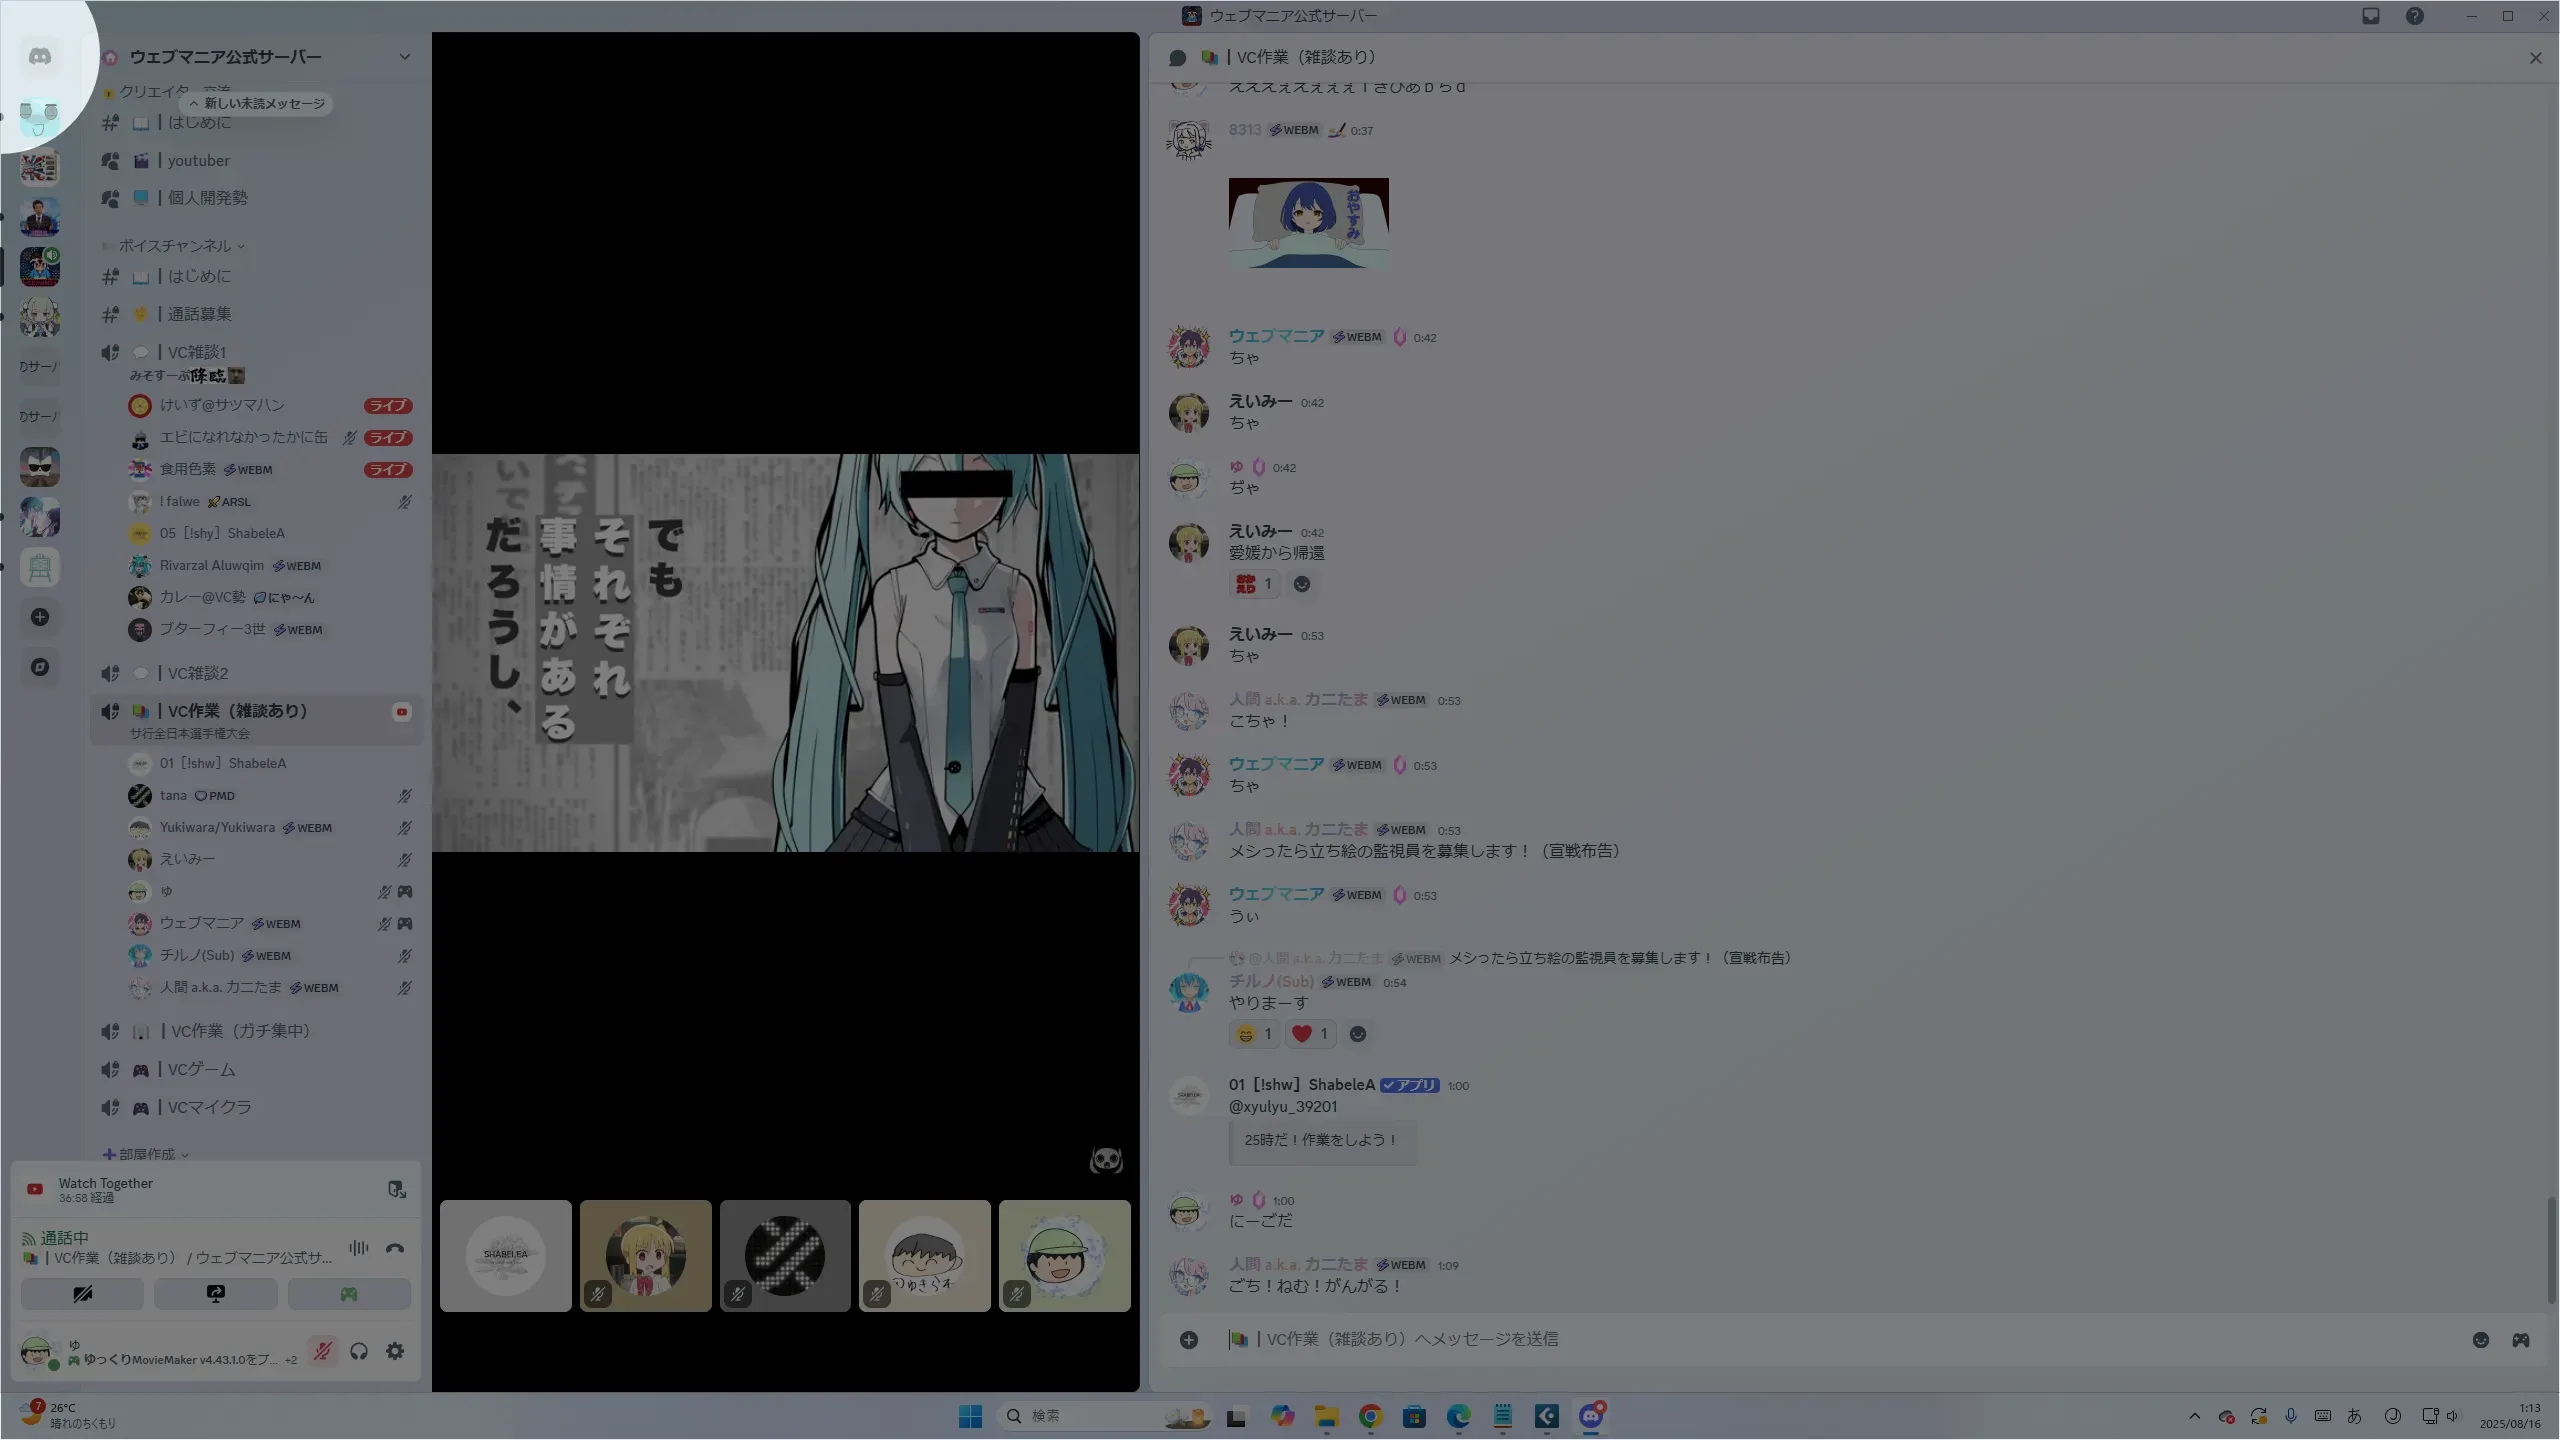Open emoji picker in message box

pyautogui.click(x=2480, y=1340)
